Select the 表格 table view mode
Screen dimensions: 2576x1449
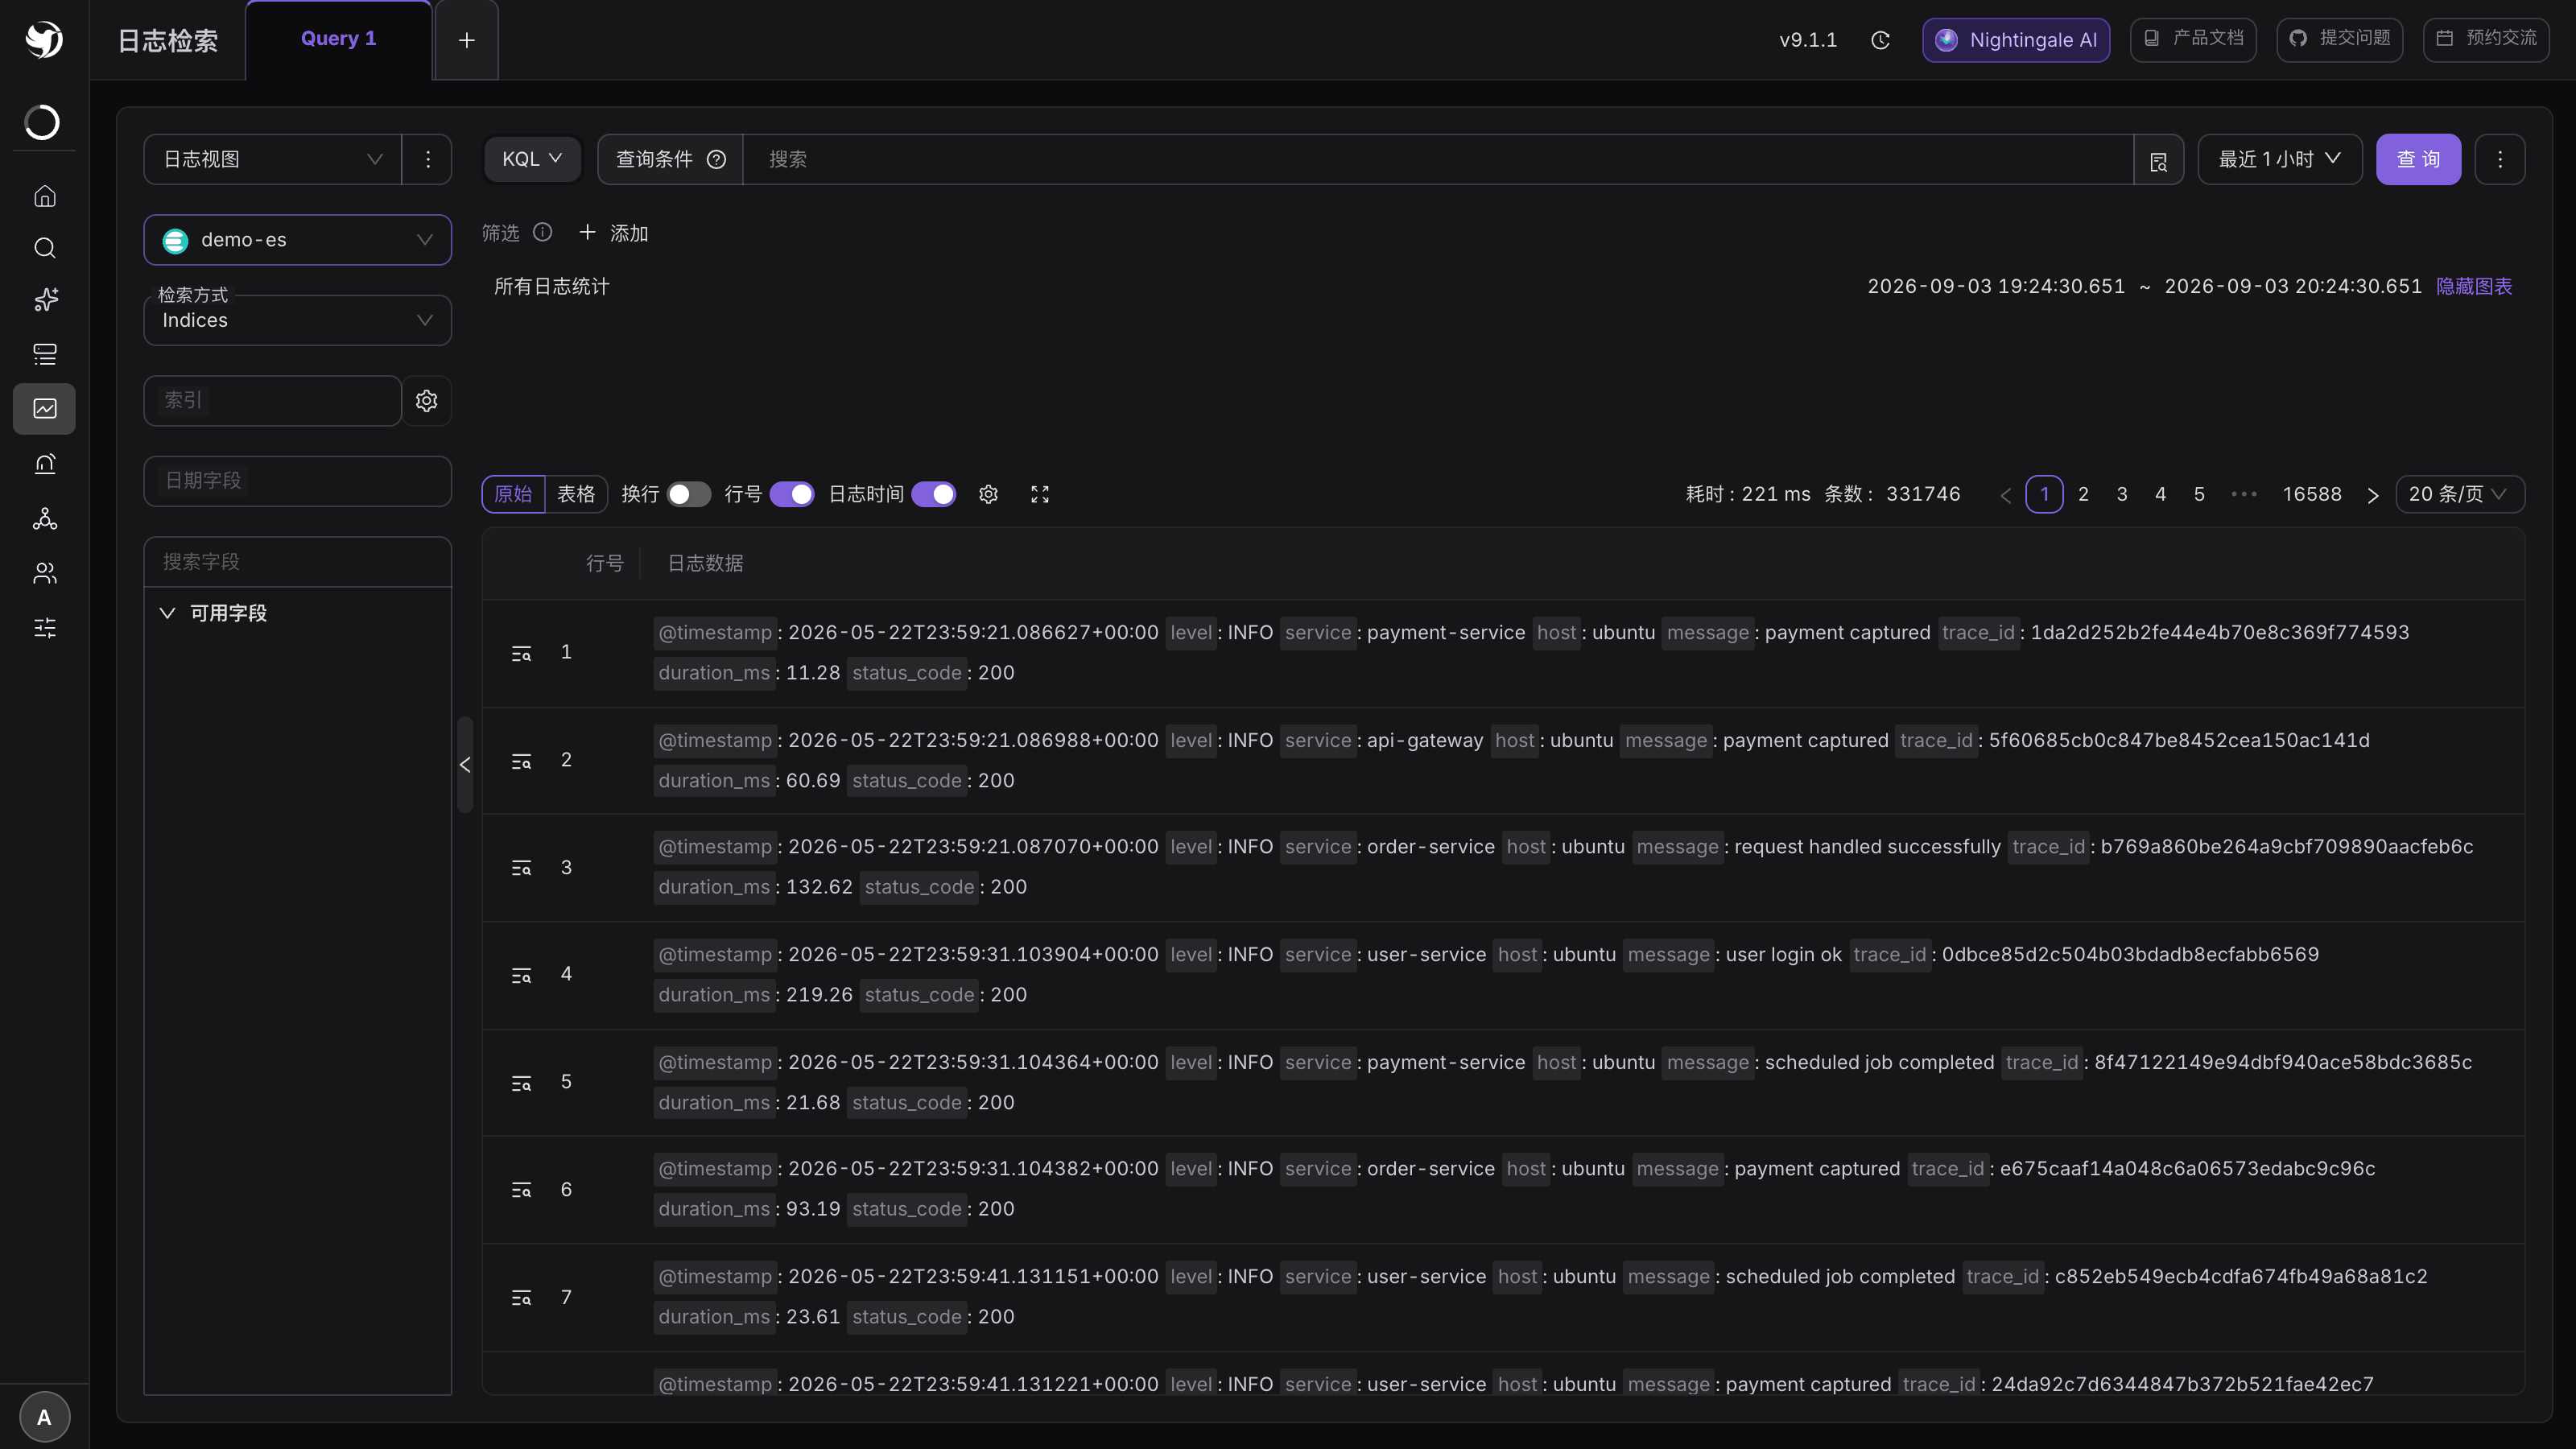pos(576,494)
